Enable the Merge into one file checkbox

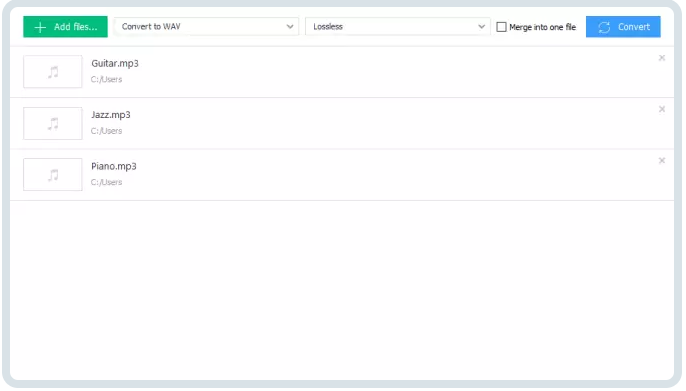point(501,27)
